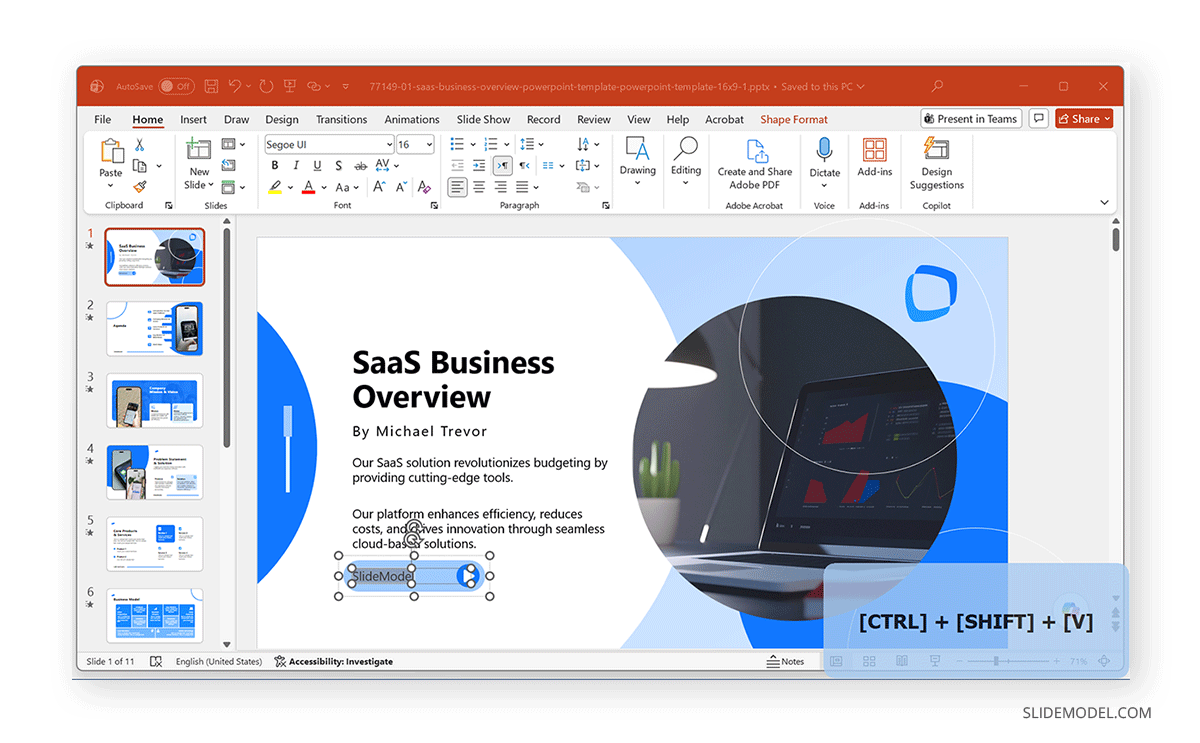Click the Undo arrow icon
Screen dimensions: 1200x743
point(235,87)
